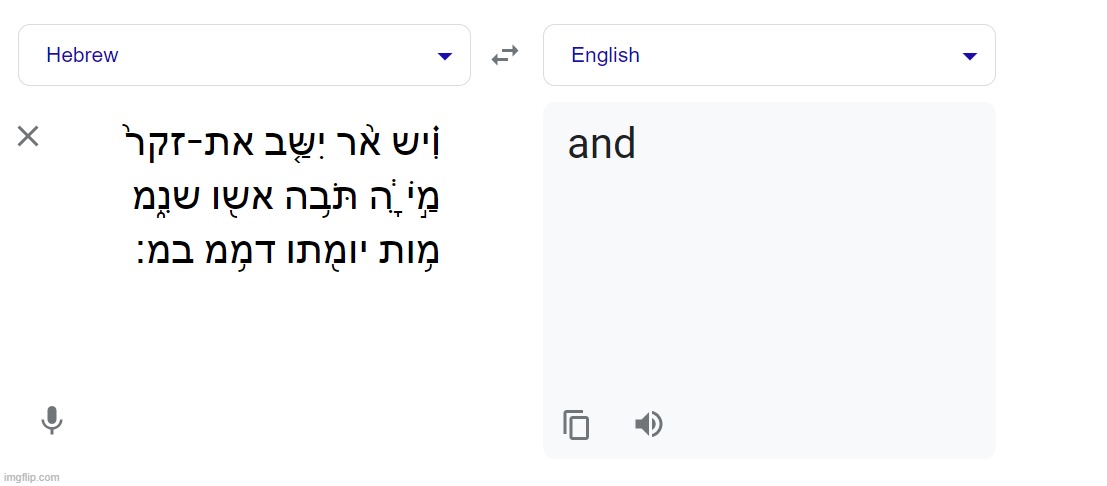This screenshot has height=486, width=1107.
Task: Select the English language label text
Action: pyautogui.click(x=605, y=55)
